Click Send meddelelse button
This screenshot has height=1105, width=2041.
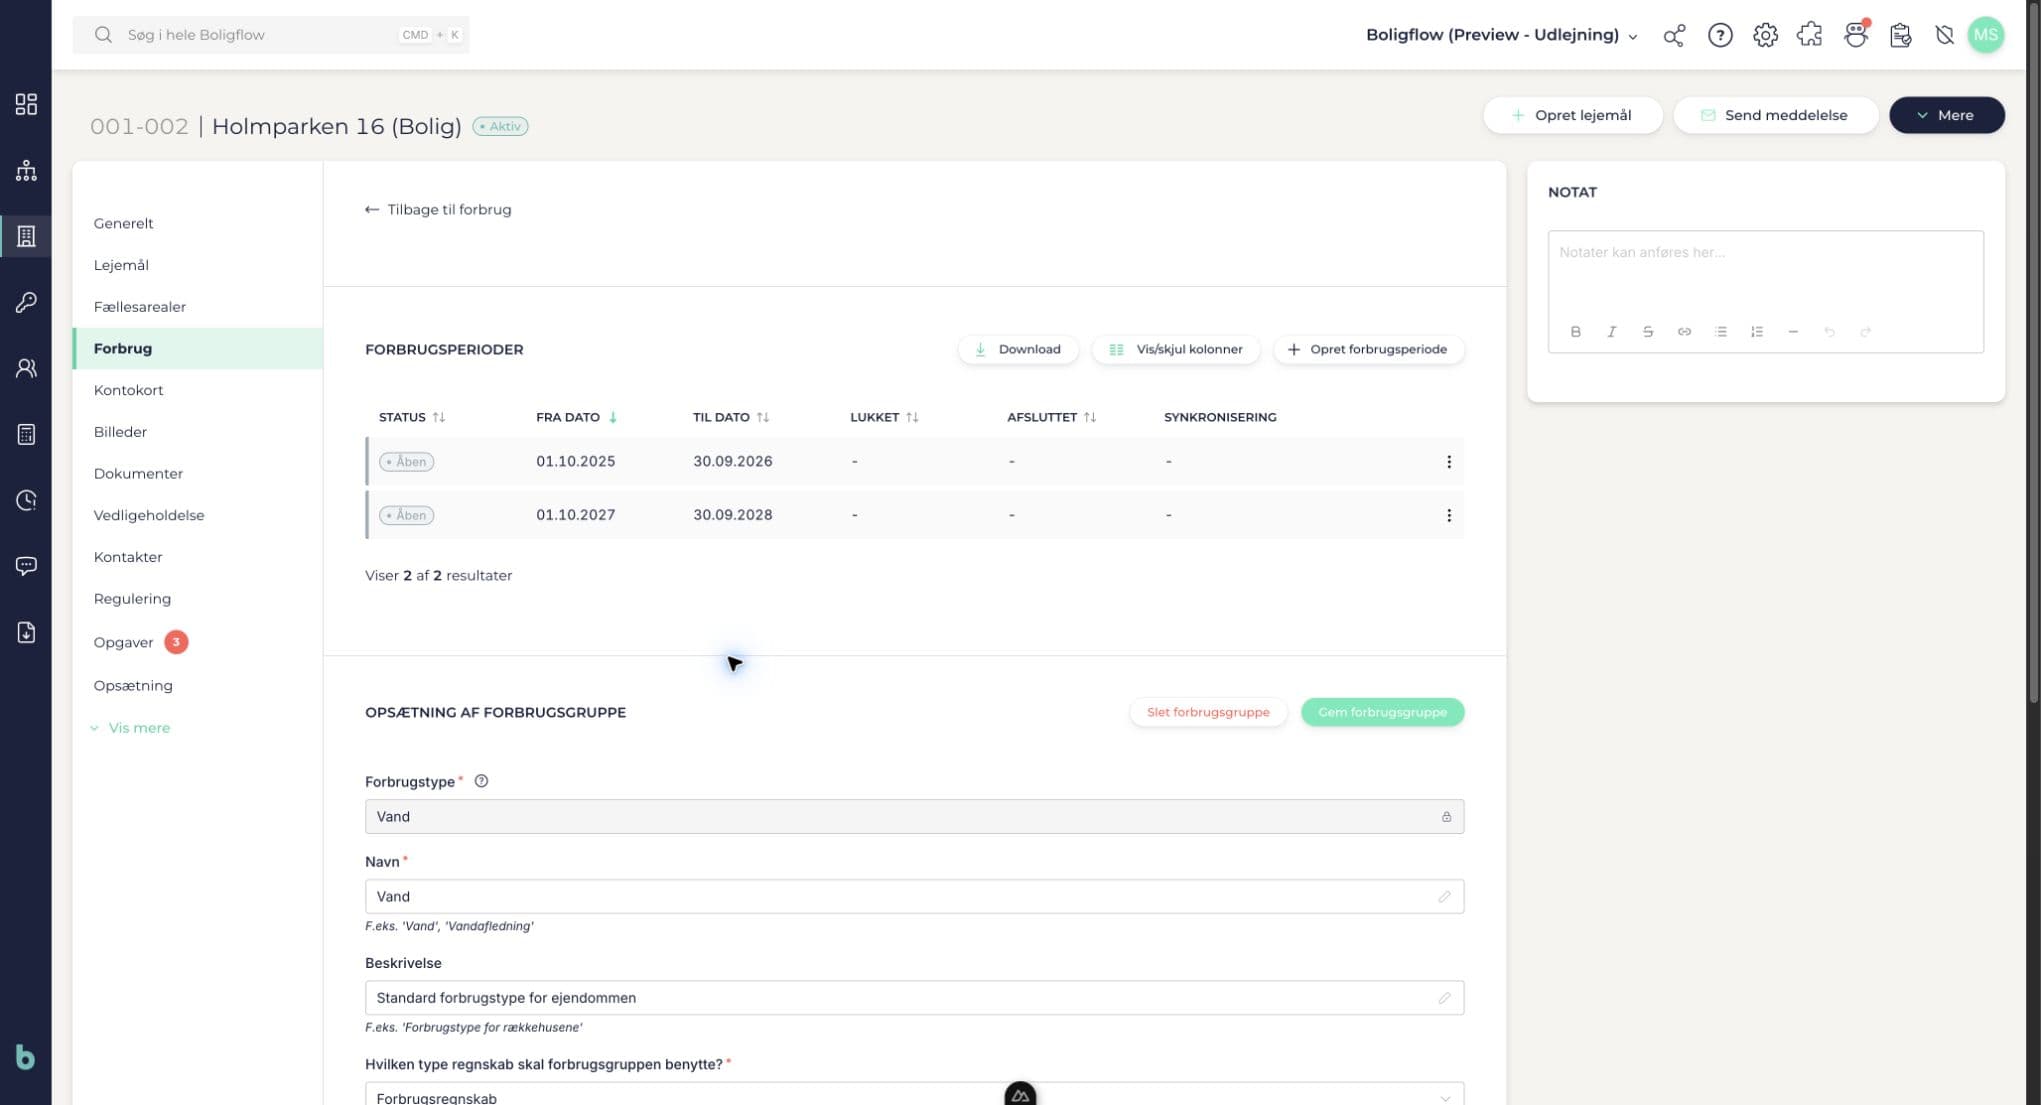pyautogui.click(x=1775, y=115)
